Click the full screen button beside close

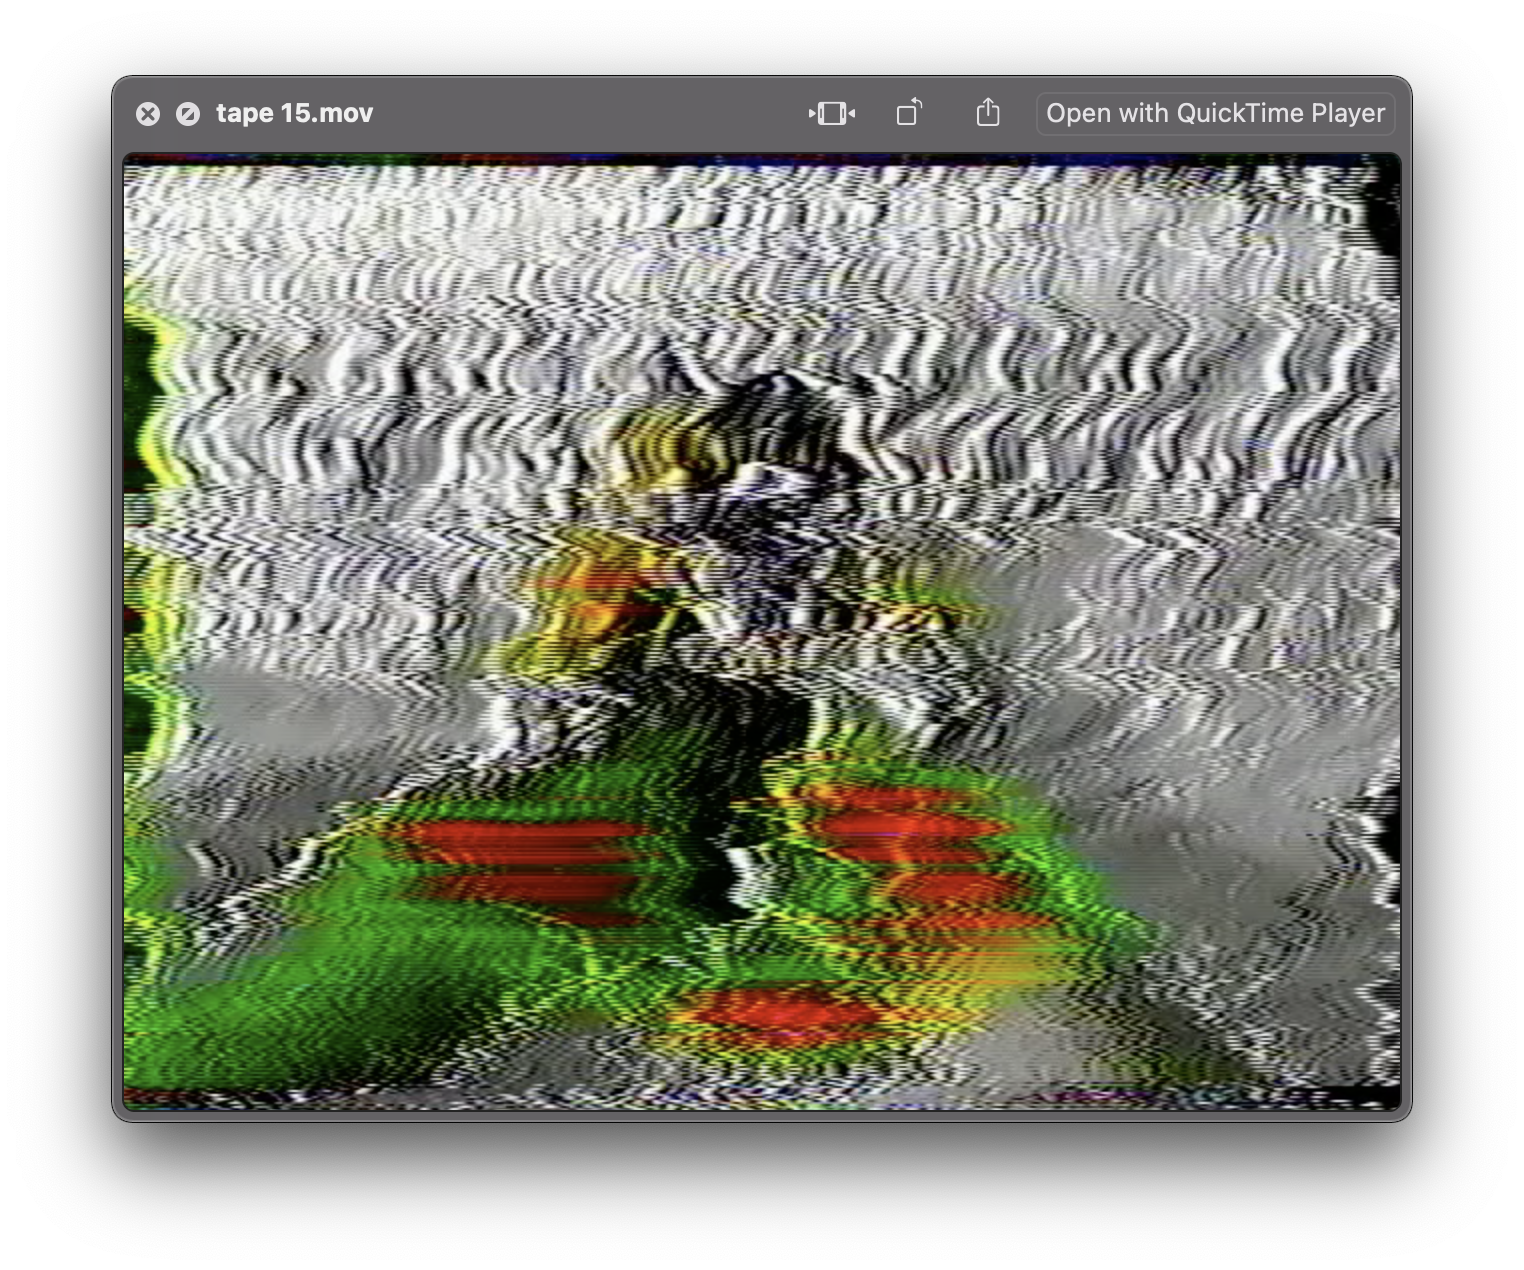coord(188,114)
